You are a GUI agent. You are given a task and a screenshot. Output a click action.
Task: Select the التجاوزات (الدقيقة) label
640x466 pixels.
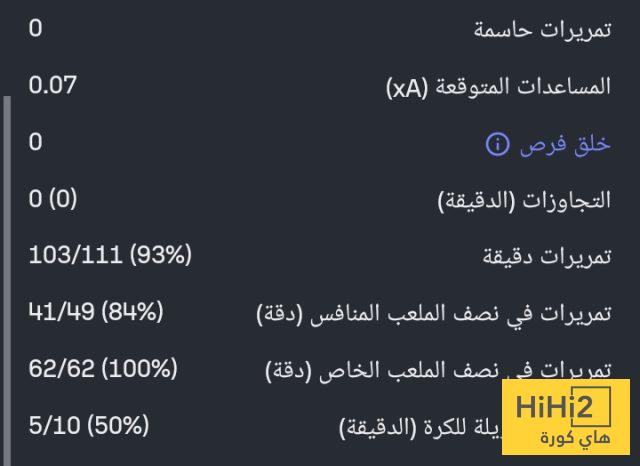(524, 201)
